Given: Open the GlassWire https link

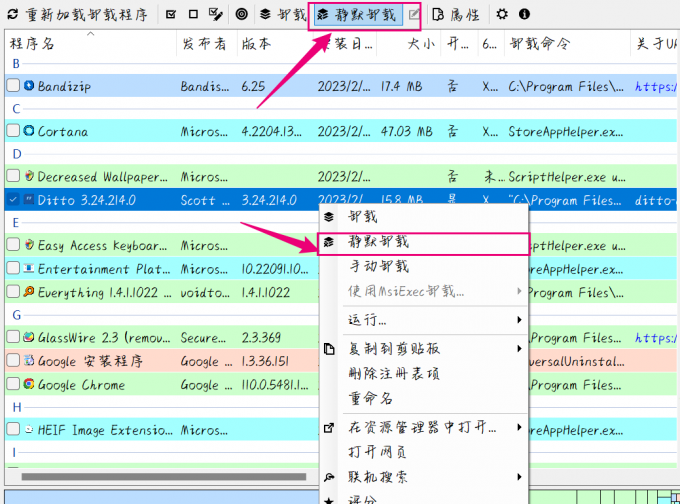Looking at the screenshot, I should [x=655, y=338].
